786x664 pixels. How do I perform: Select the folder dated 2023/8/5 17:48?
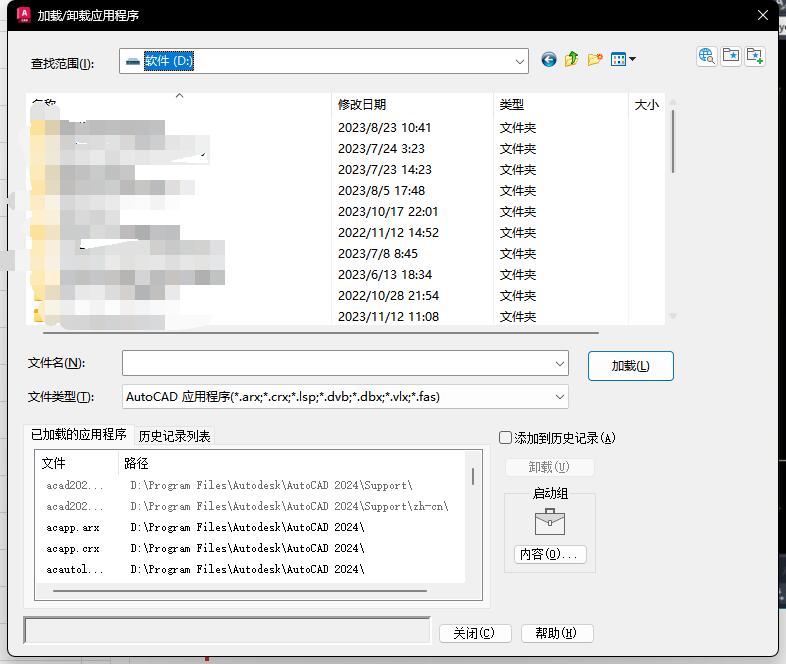pos(345,191)
